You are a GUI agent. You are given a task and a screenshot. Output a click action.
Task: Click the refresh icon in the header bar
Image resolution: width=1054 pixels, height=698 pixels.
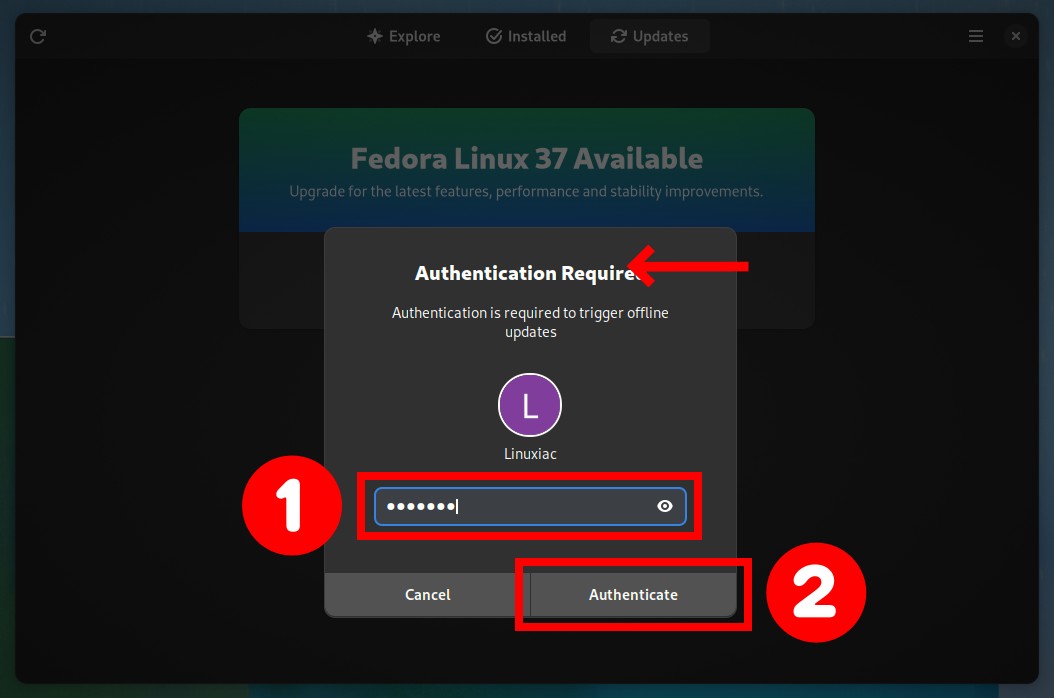[38, 36]
